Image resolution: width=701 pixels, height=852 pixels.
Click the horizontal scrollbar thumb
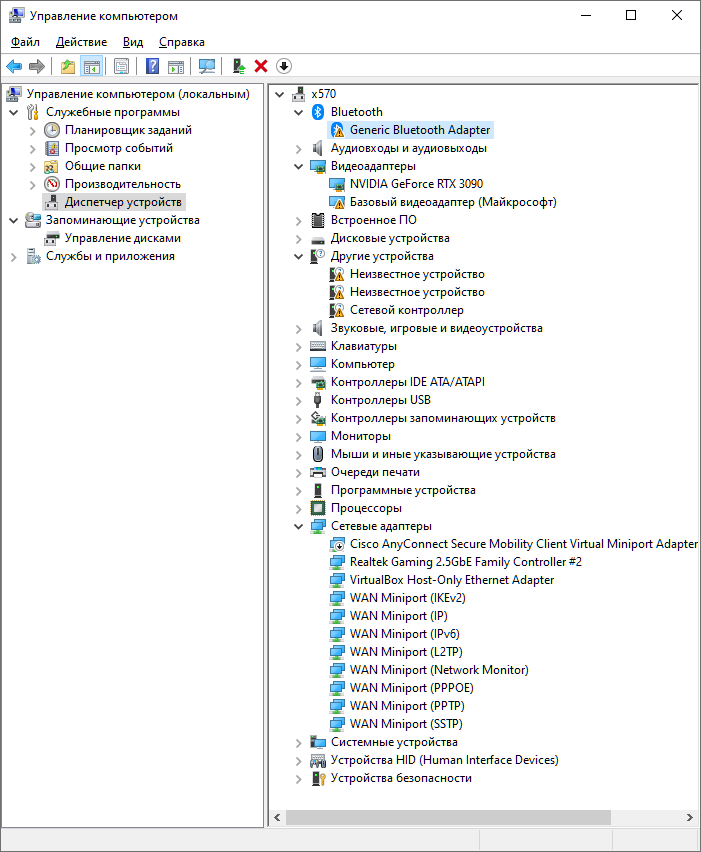tap(448, 817)
